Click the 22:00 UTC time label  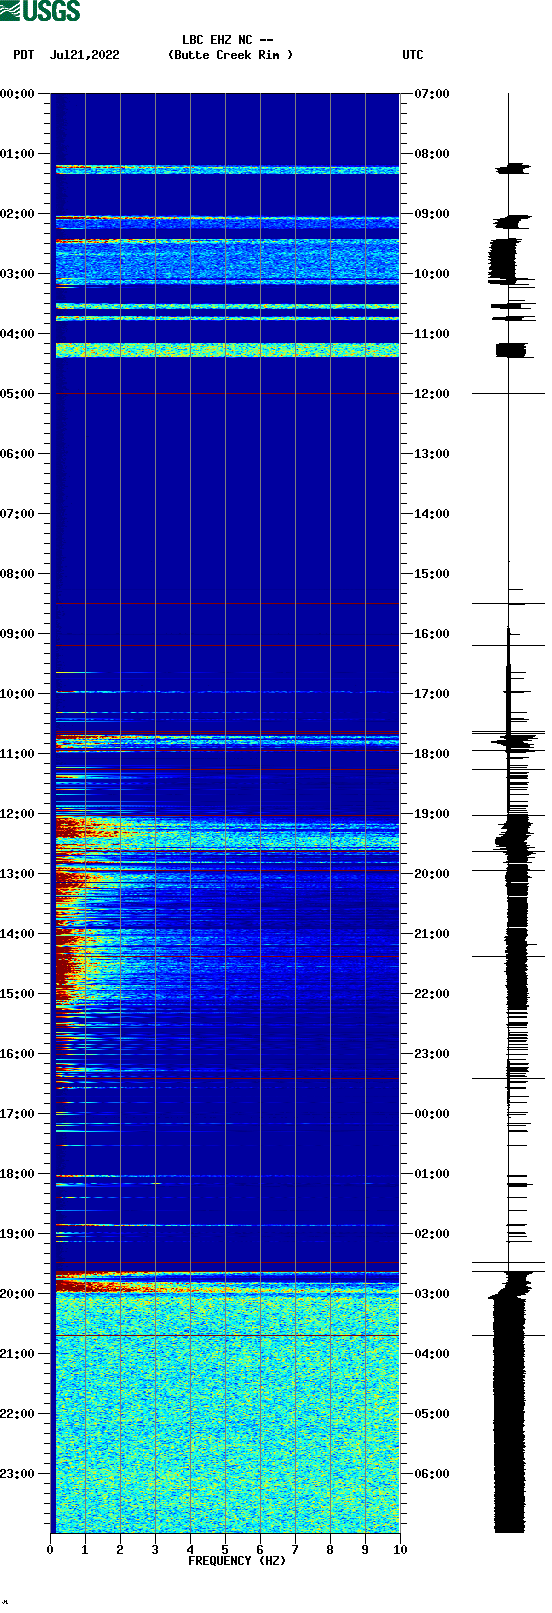tap(432, 994)
